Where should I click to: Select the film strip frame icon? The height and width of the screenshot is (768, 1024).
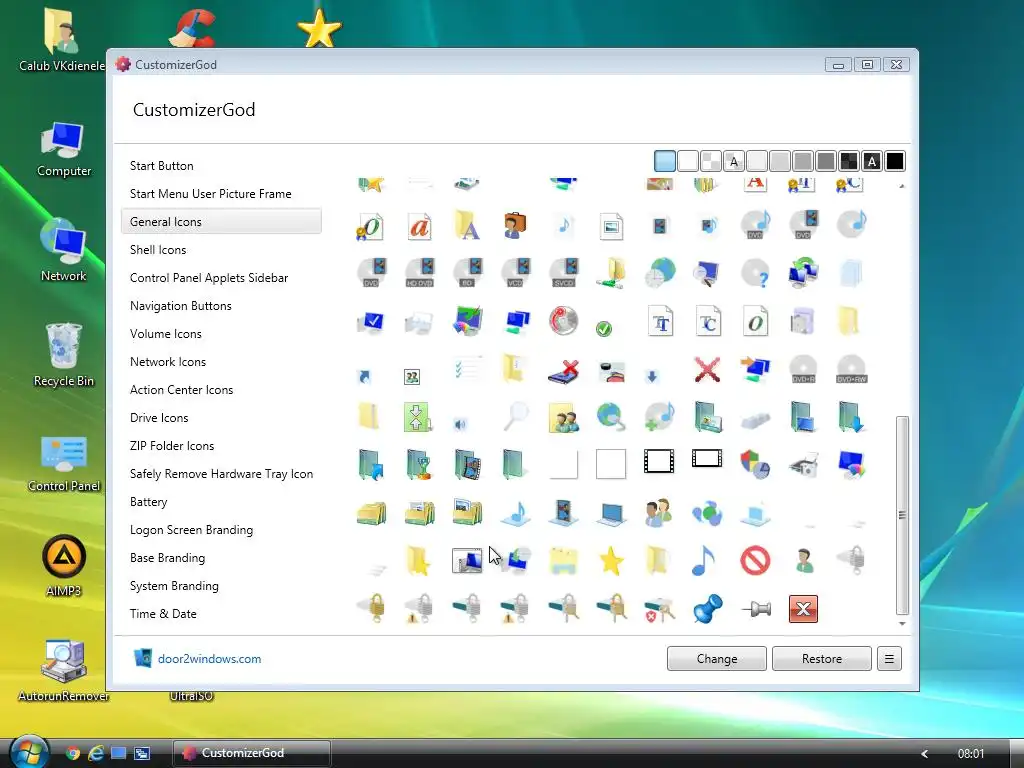[x=659, y=461]
